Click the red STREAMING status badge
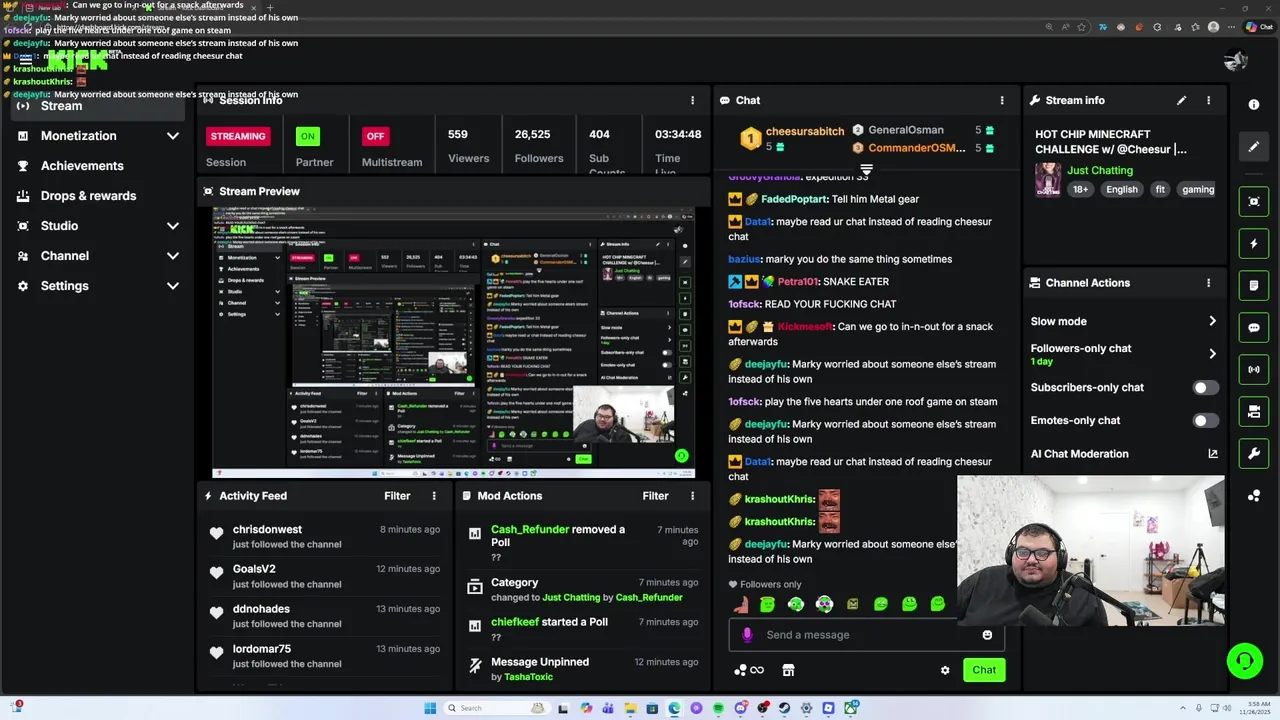The image size is (1280, 720). pos(238,136)
